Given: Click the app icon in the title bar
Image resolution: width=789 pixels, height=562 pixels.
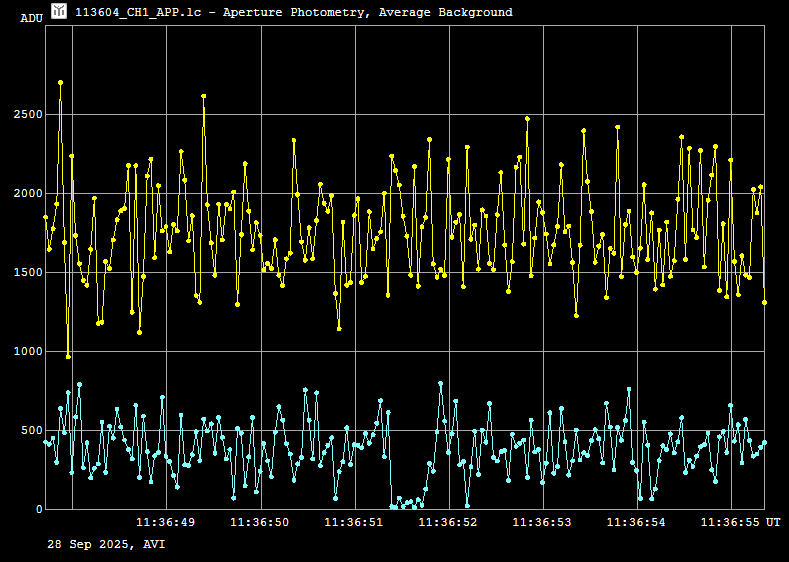Looking at the screenshot, I should pyautogui.click(x=59, y=12).
